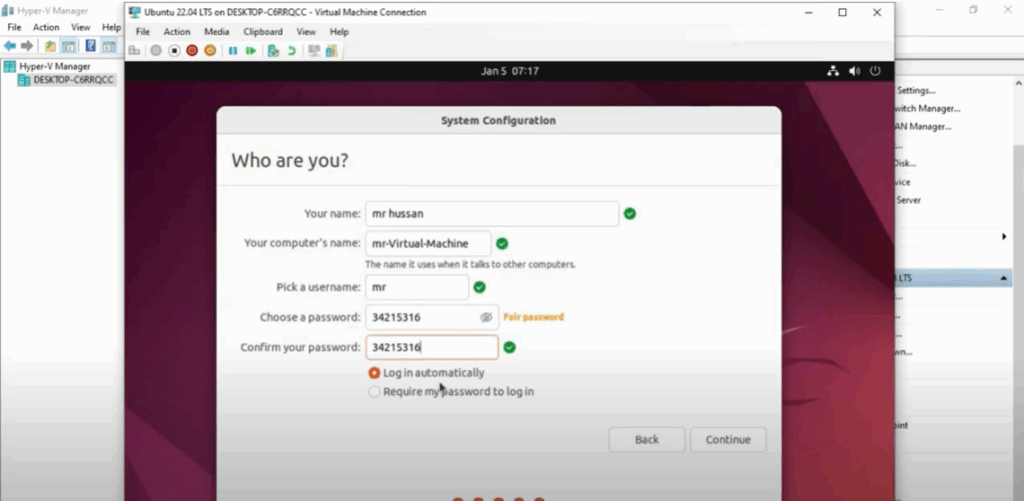Collapse the LTS section arrow in Actions pane
This screenshot has width=1024, height=501.
(1003, 278)
